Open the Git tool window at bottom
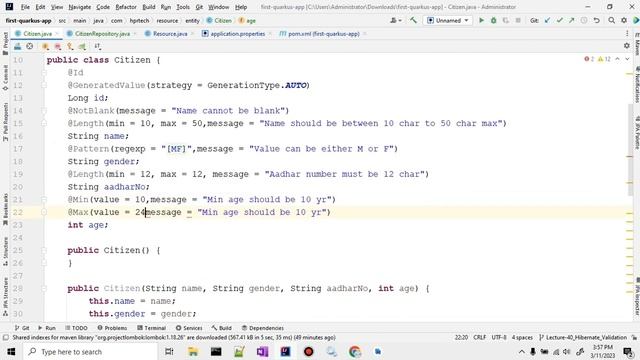This screenshot has width=640, height=360. [22, 328]
